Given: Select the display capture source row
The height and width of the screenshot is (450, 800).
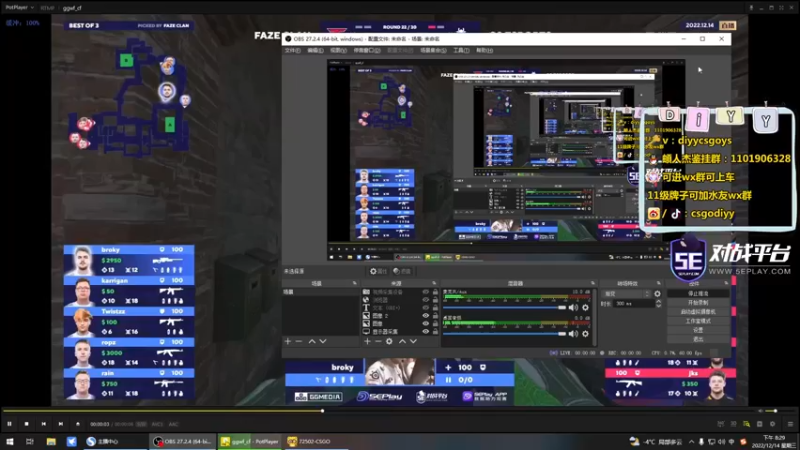Looking at the screenshot, I should pos(400,332).
